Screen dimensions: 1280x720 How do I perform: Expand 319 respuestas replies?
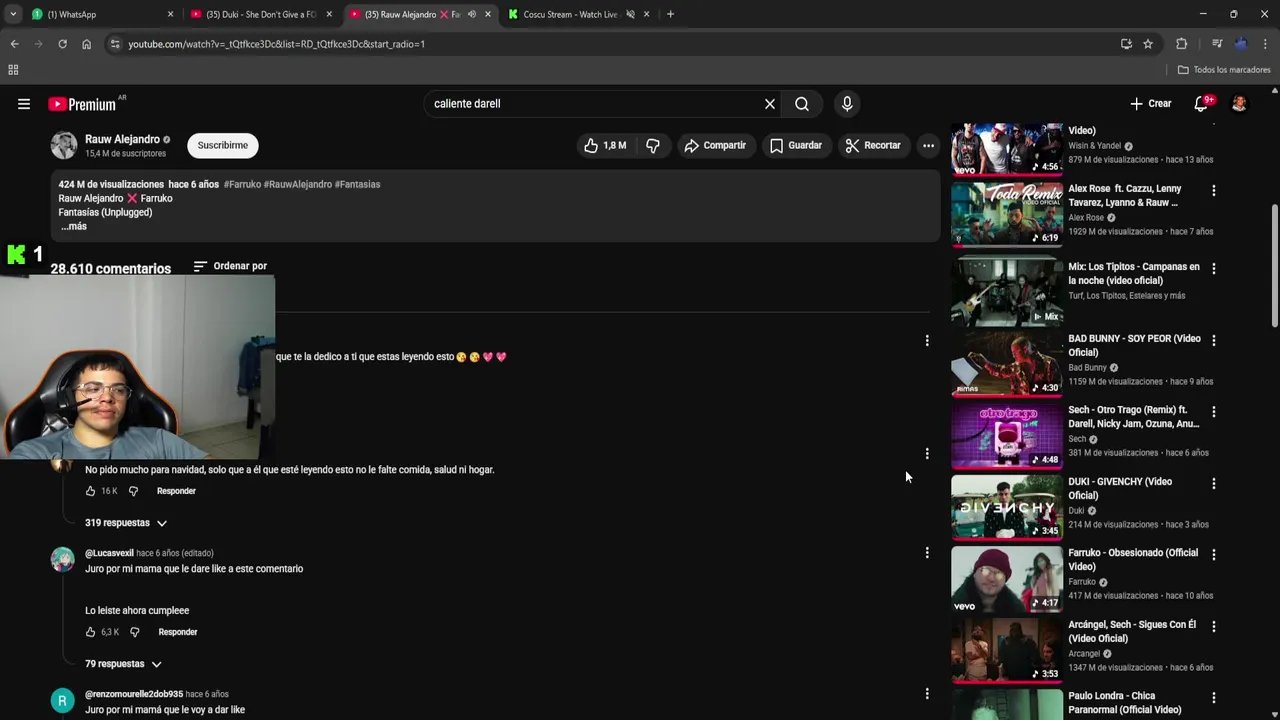(x=126, y=523)
